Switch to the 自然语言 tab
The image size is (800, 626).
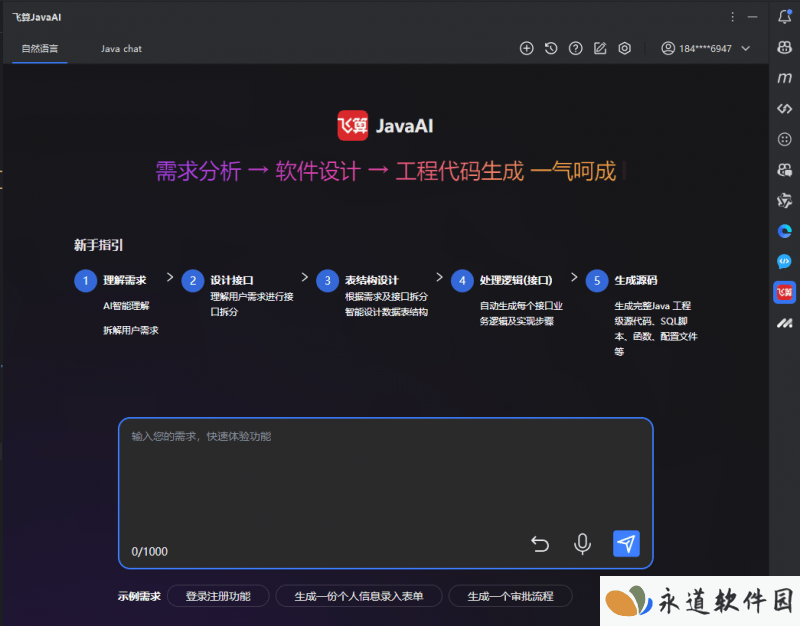pos(40,49)
